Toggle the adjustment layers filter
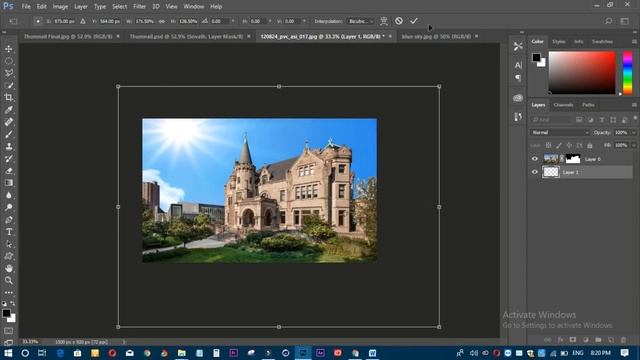 tap(590, 120)
